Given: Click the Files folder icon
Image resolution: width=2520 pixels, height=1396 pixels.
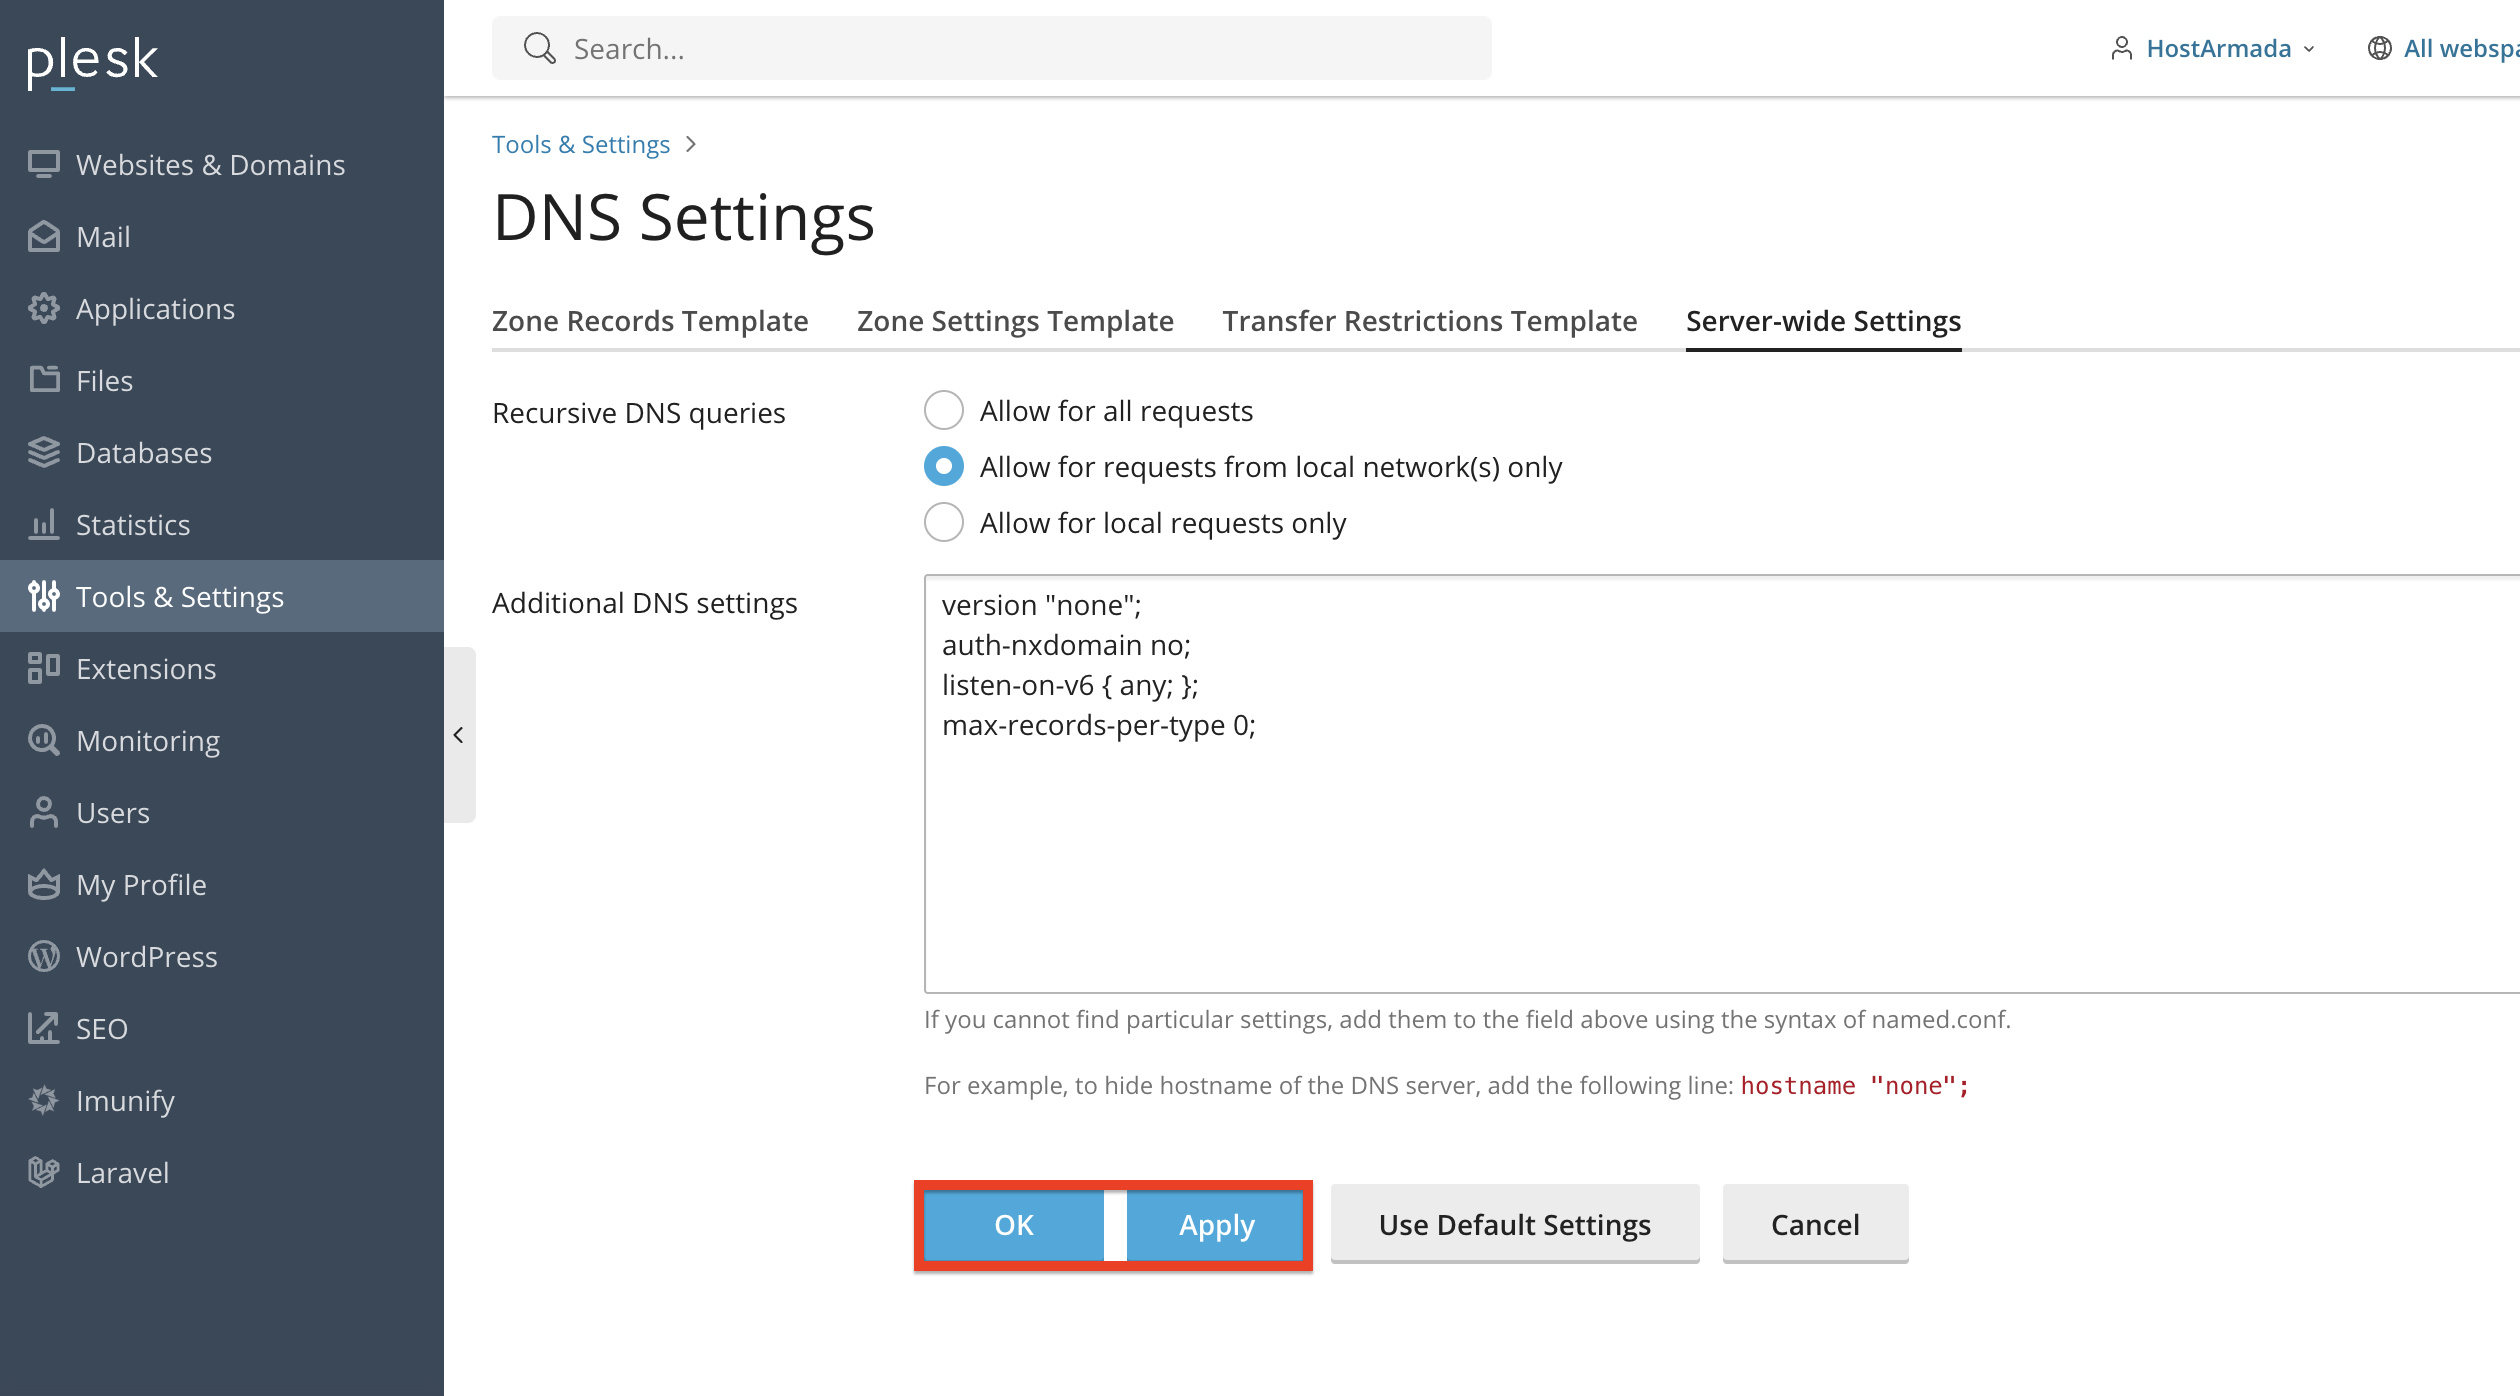Looking at the screenshot, I should click(43, 380).
